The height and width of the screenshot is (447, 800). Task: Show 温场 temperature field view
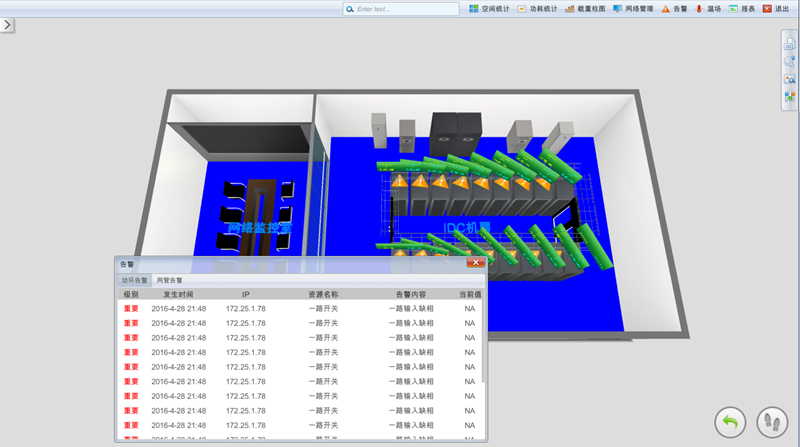pyautogui.click(x=708, y=9)
